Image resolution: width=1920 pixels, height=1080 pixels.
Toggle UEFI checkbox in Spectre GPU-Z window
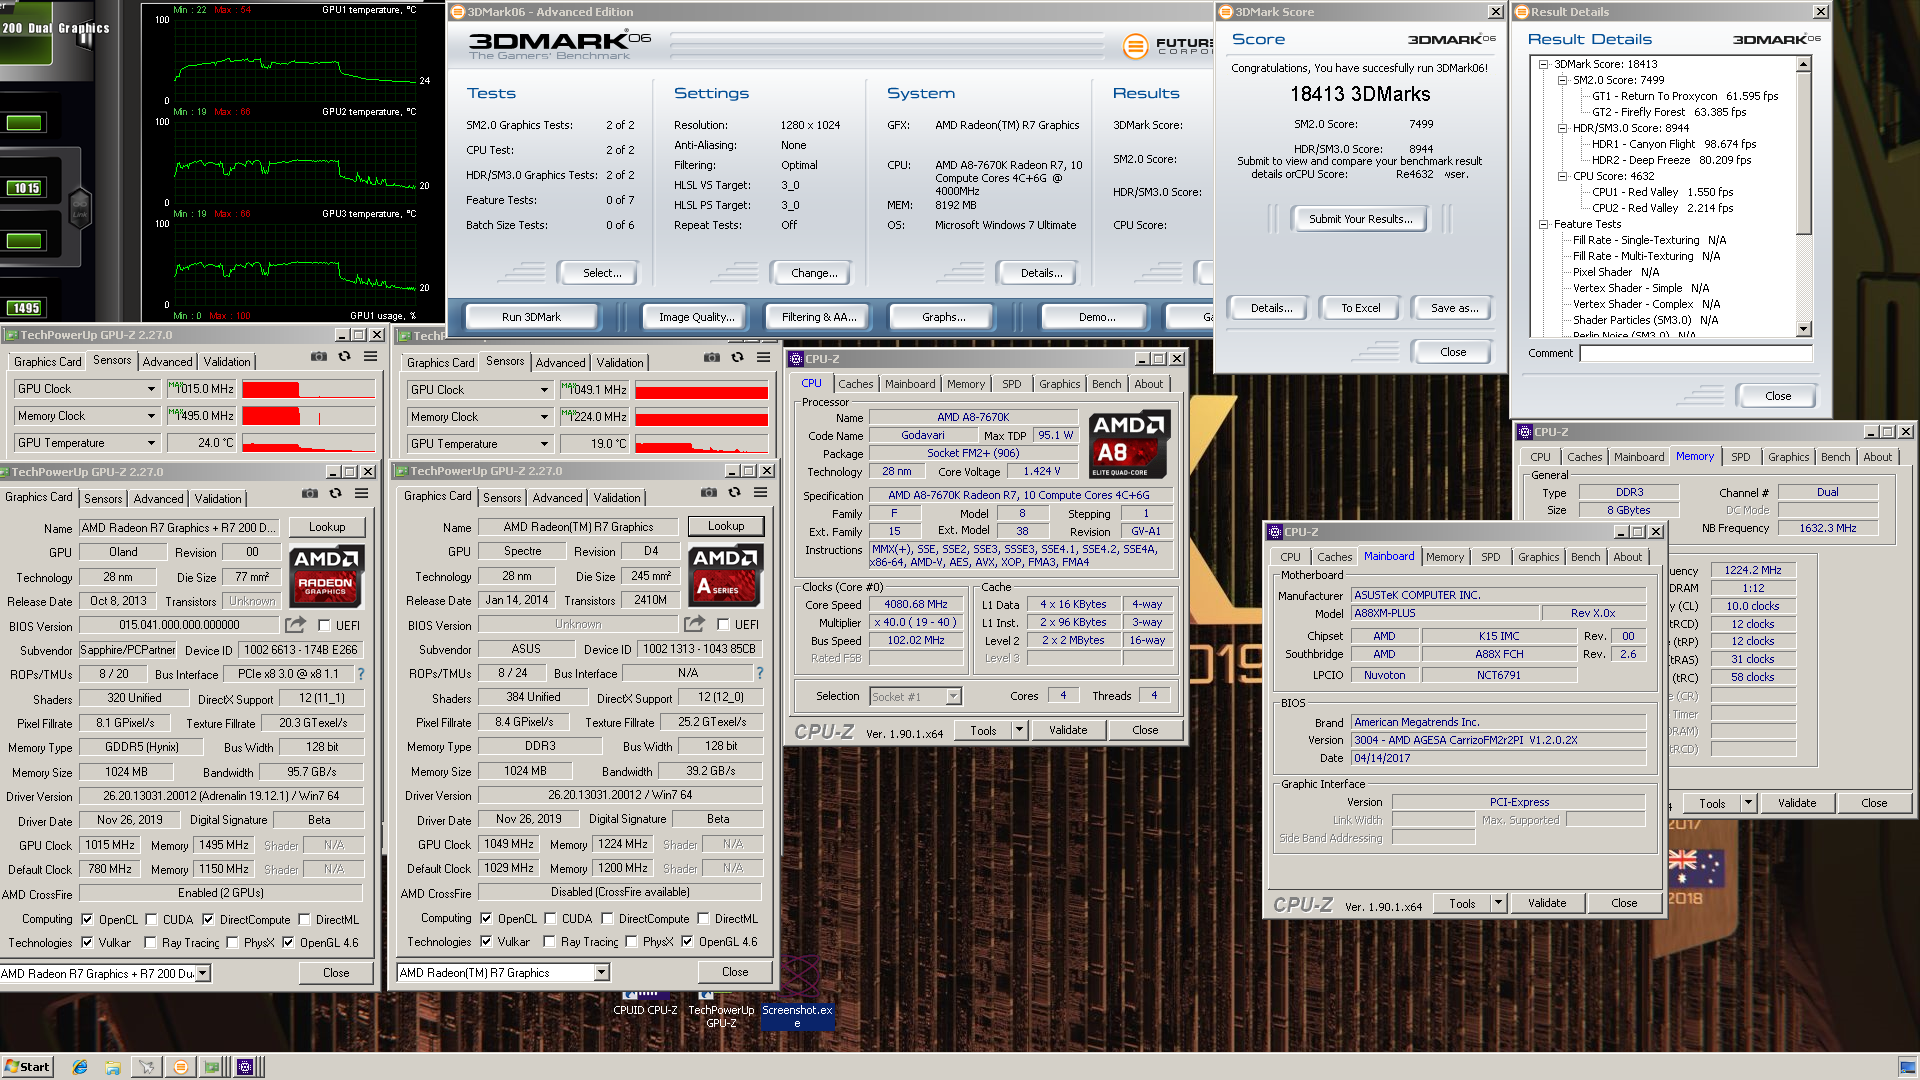pos(723,625)
